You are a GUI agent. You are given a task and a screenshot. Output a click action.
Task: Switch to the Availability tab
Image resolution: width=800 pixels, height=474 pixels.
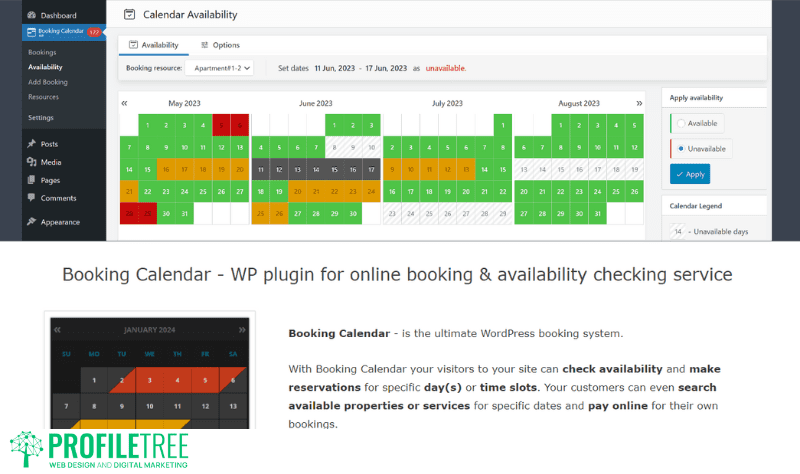point(154,45)
